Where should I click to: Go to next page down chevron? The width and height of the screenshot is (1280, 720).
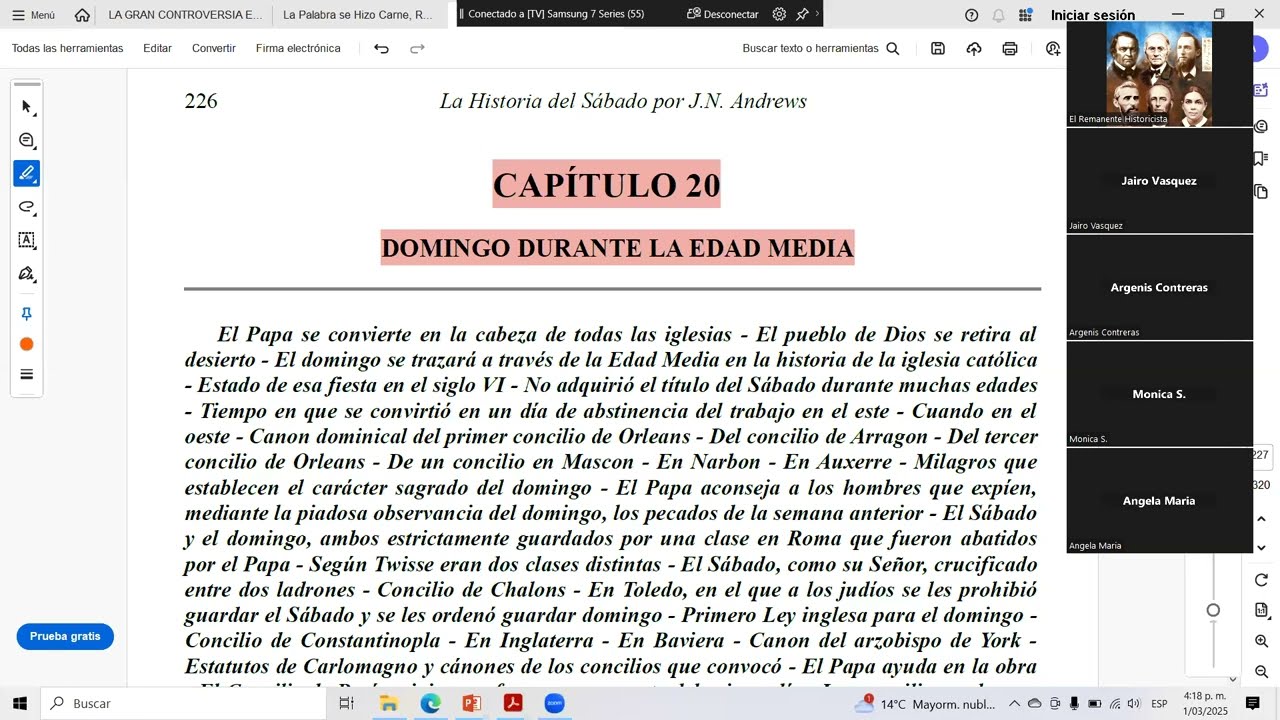point(1262,547)
